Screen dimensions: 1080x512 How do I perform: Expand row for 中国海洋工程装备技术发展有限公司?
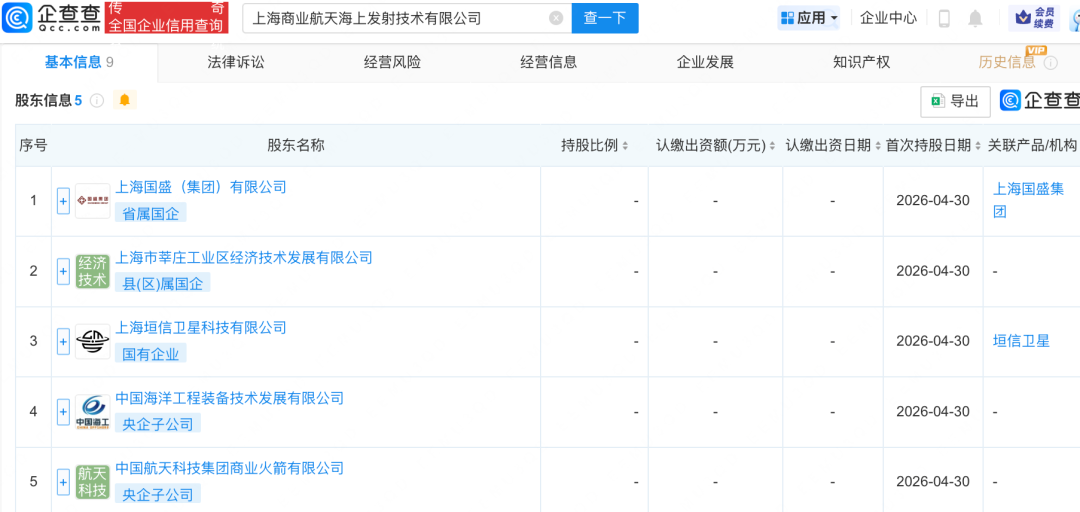pyautogui.click(x=63, y=412)
